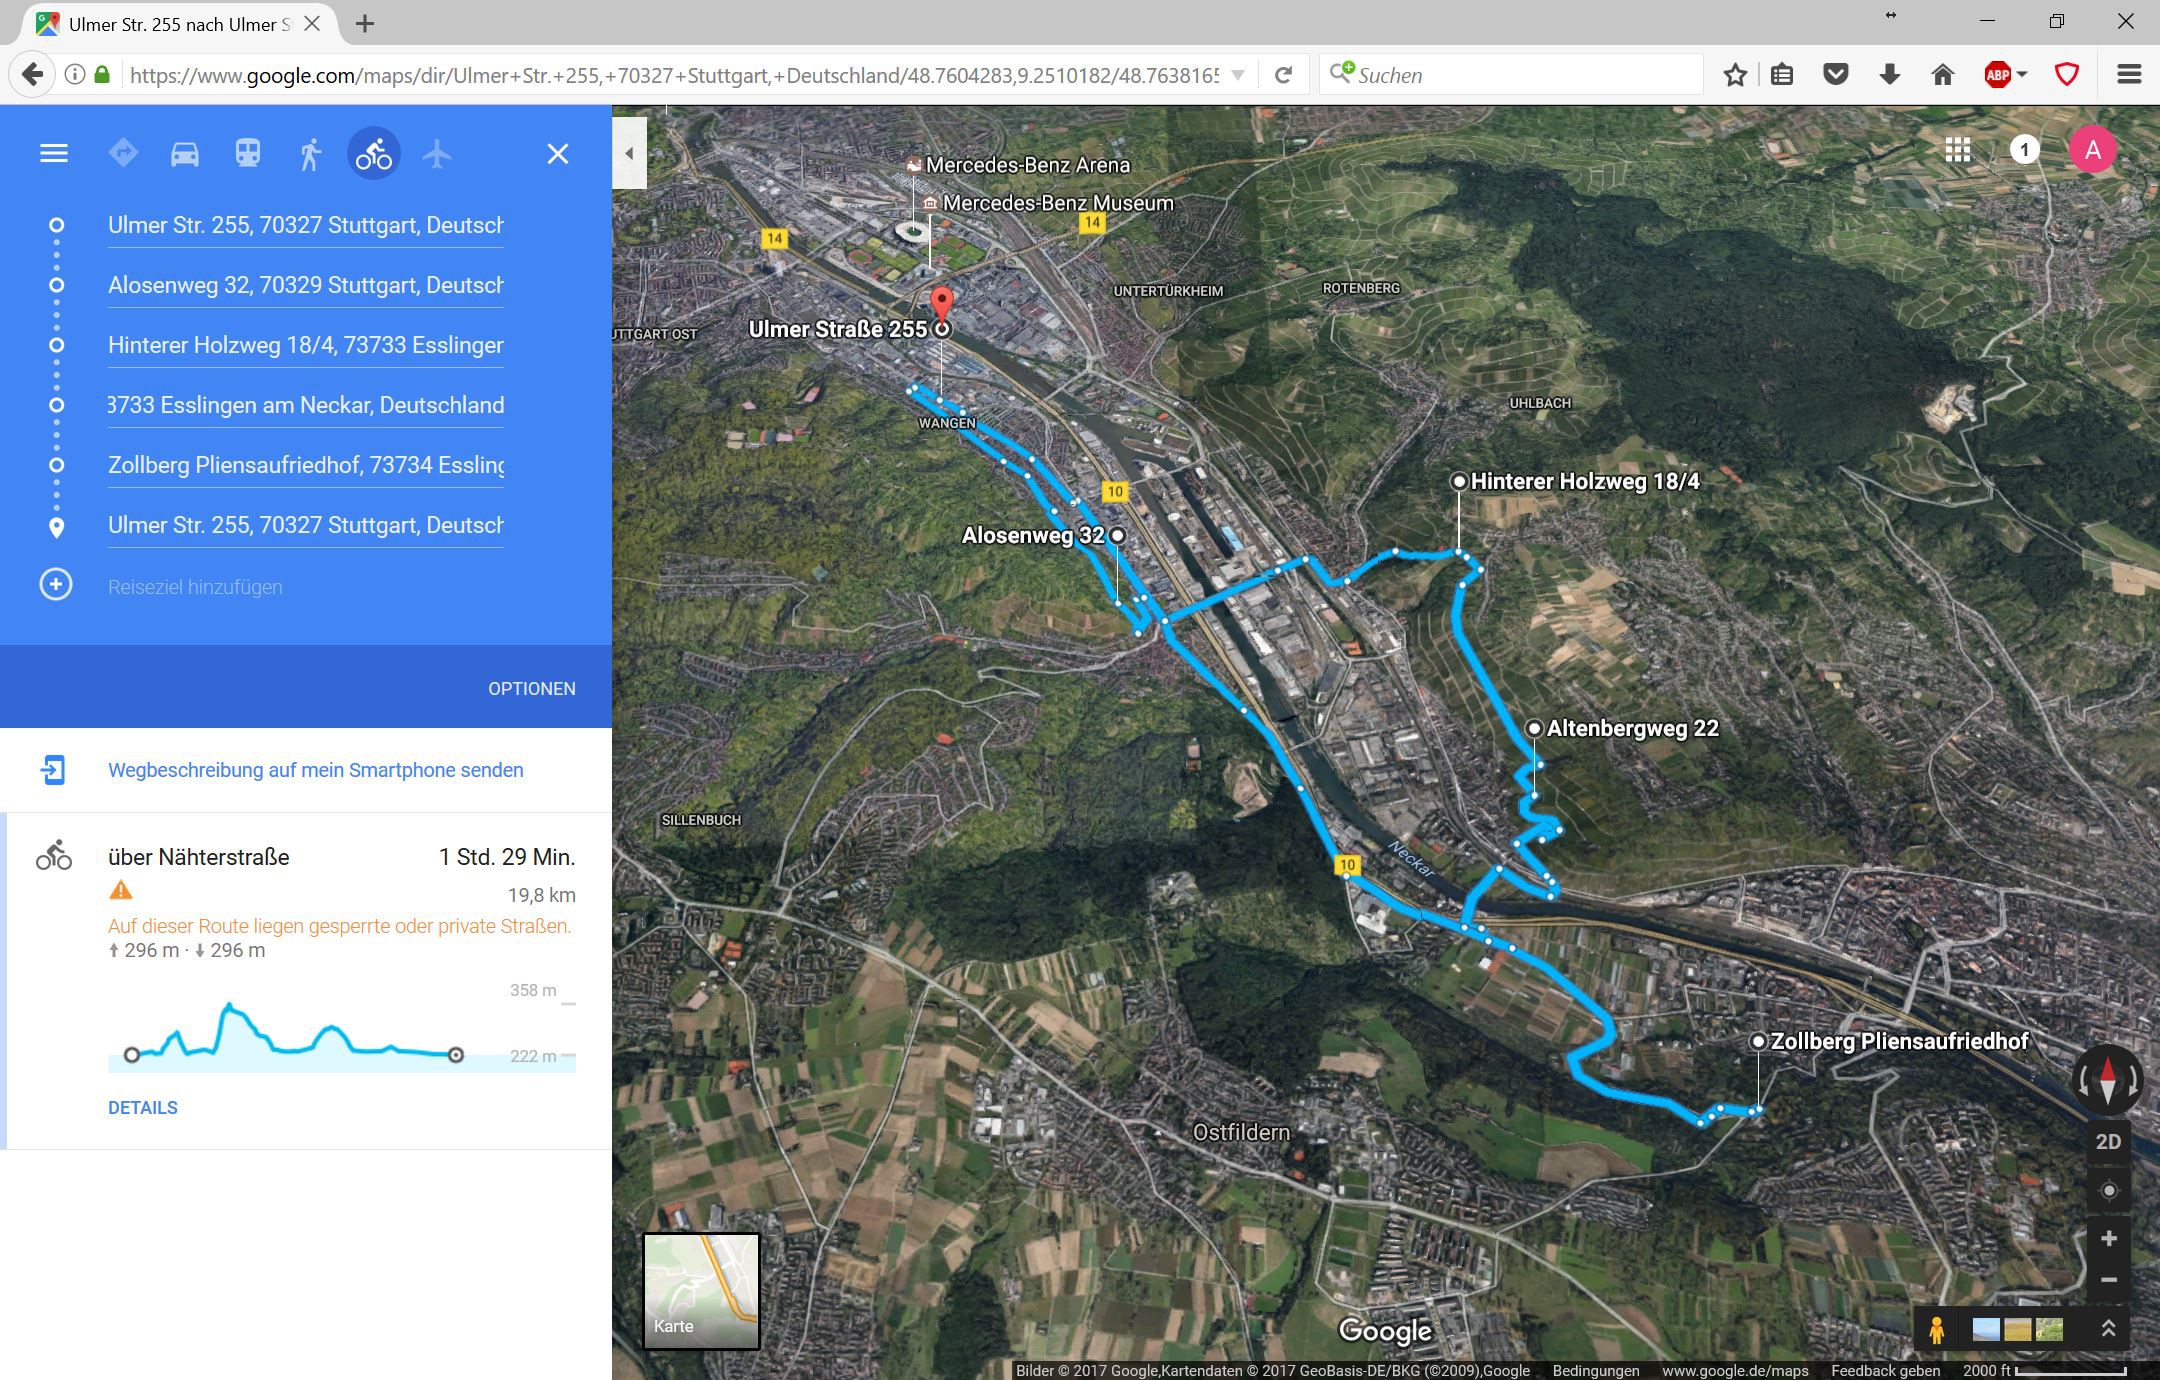Open notifications badge showing 1
This screenshot has height=1380, width=2160.
[2025, 150]
